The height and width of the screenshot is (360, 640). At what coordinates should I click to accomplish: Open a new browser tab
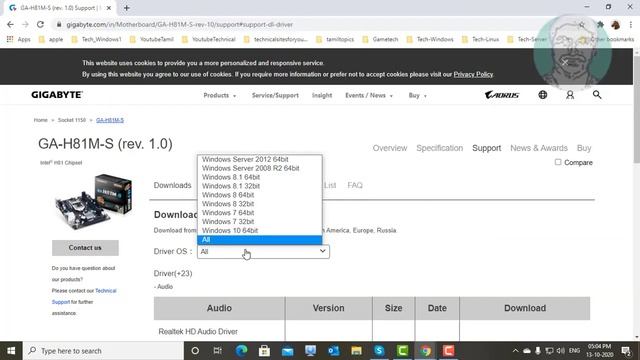coord(127,8)
